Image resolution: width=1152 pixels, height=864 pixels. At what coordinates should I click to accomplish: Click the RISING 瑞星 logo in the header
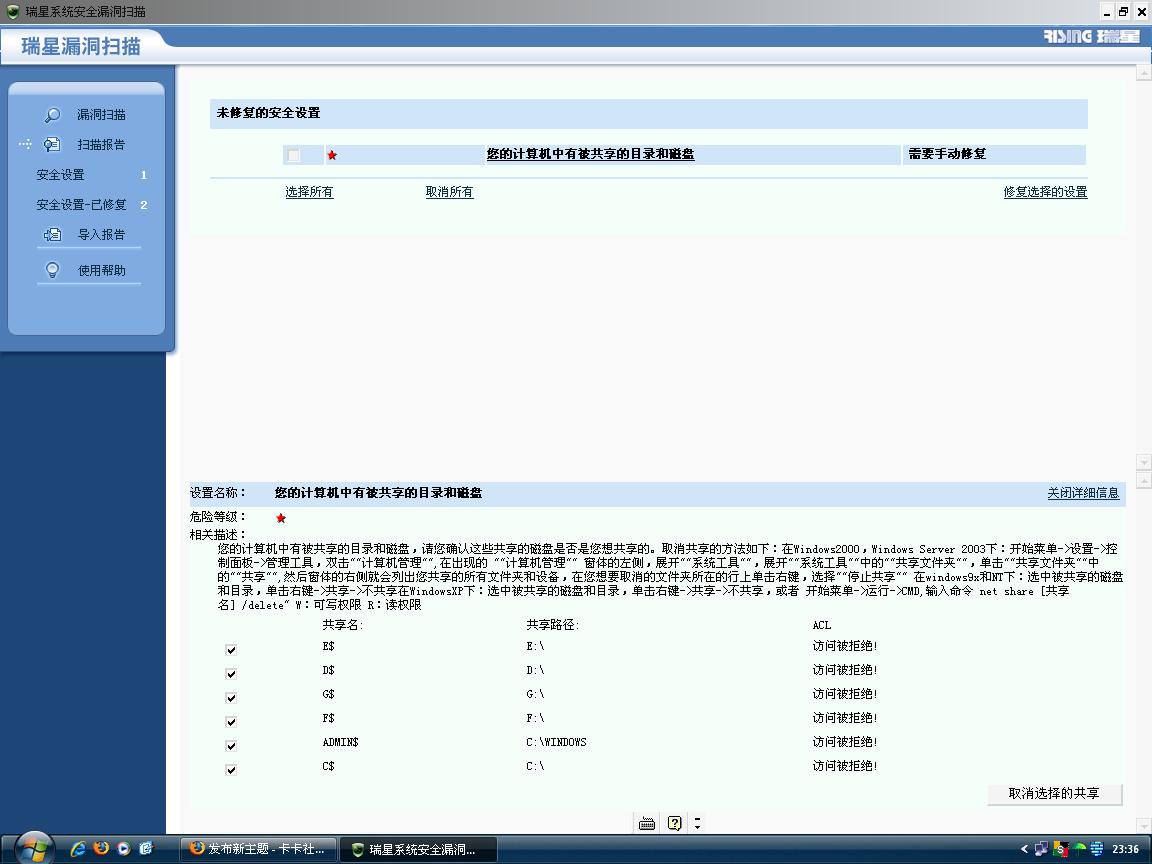[1091, 36]
